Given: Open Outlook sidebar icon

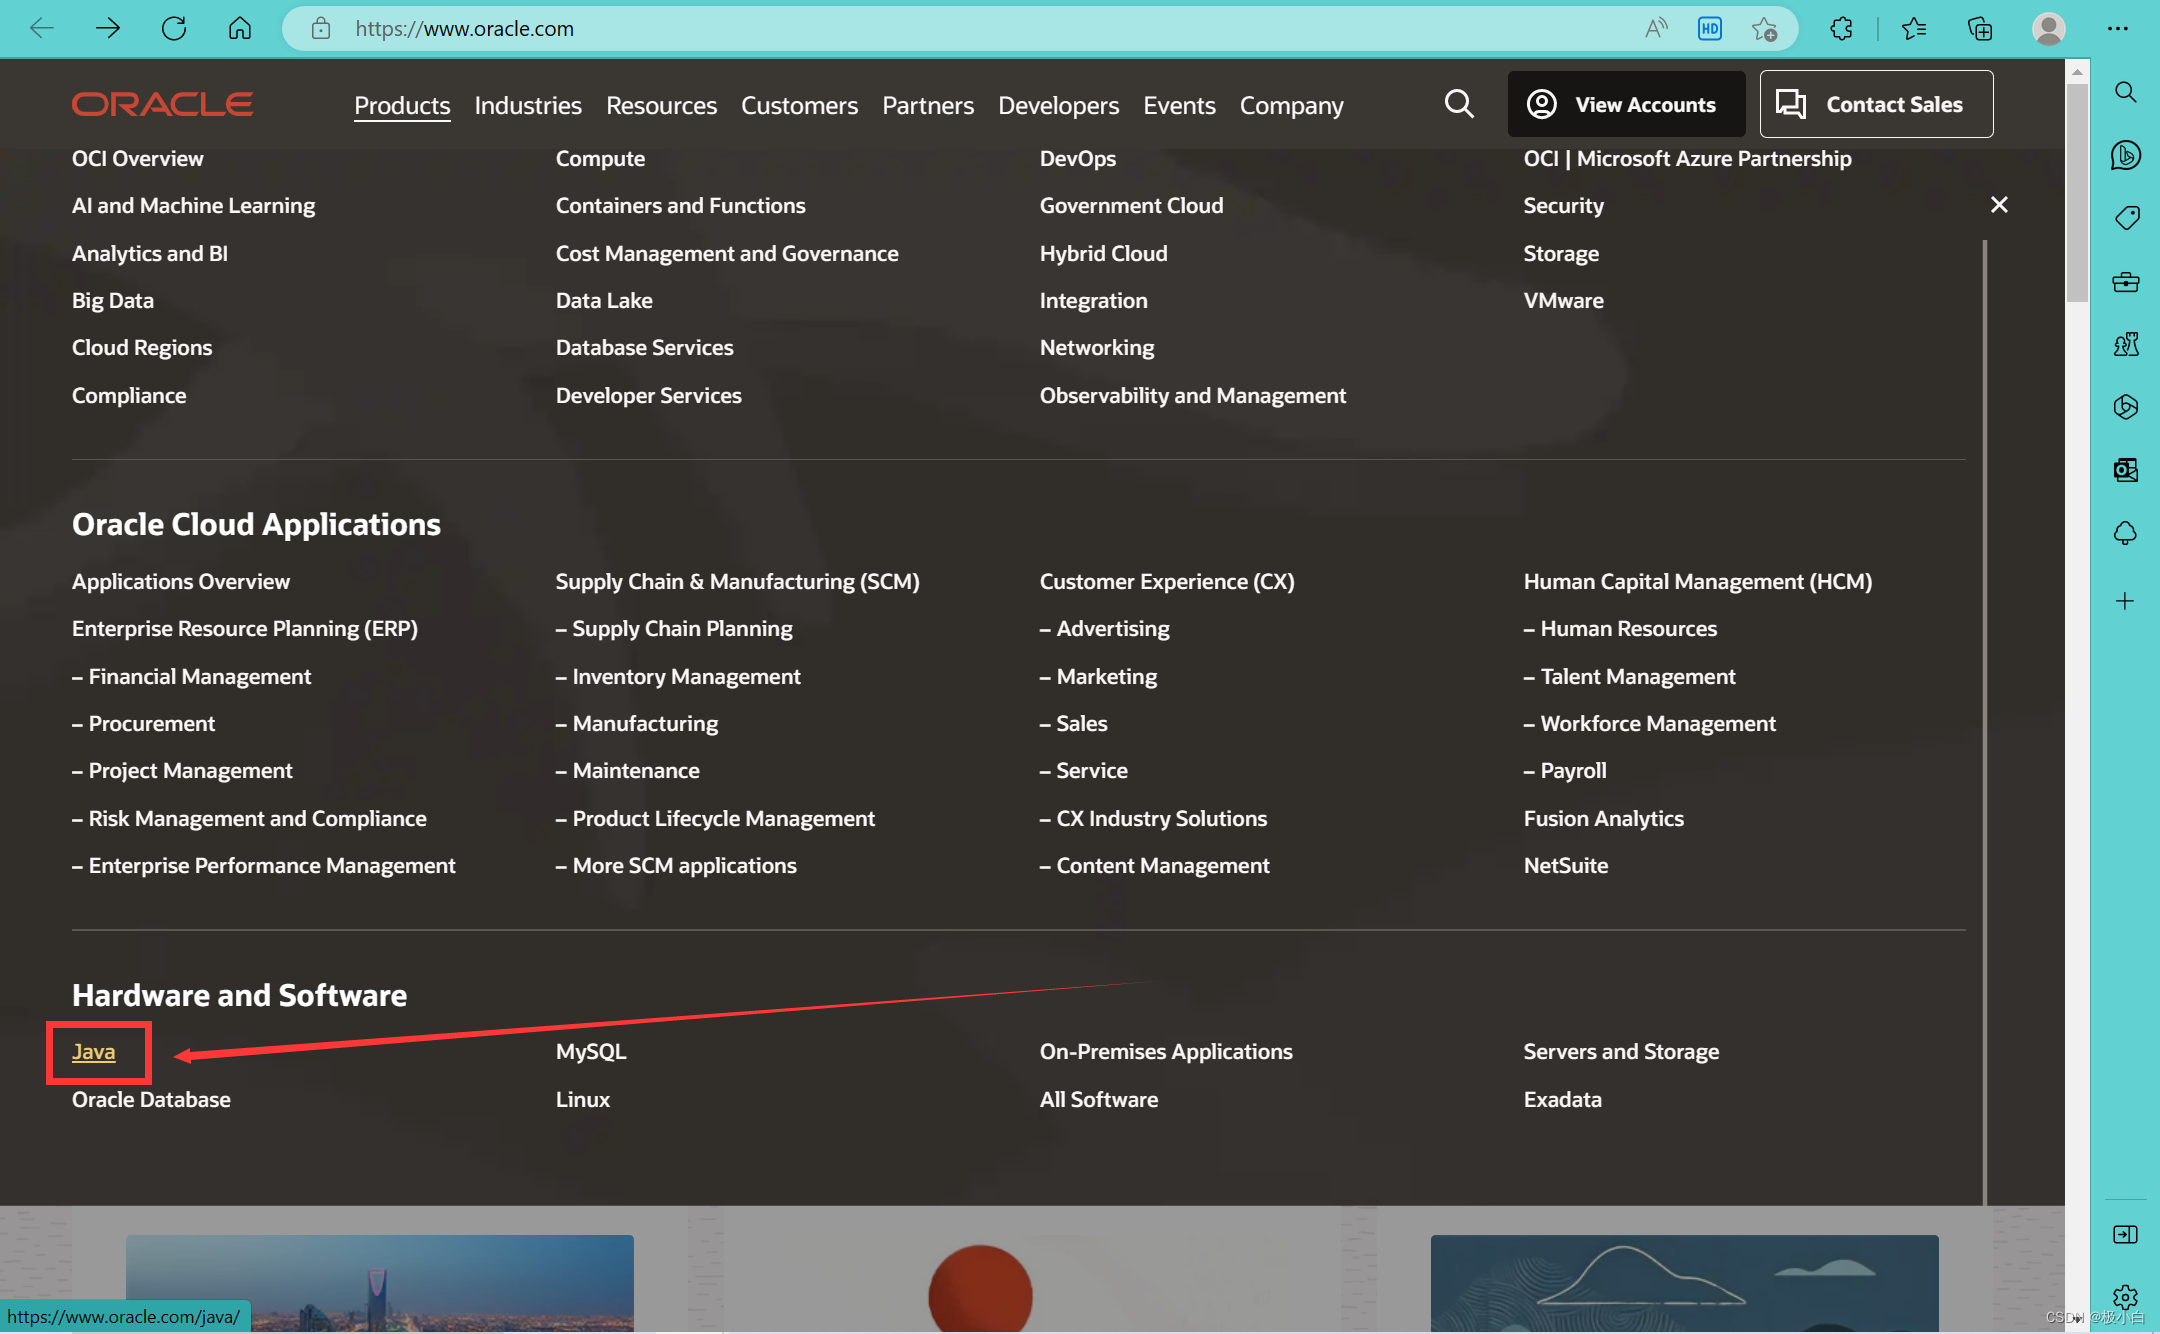Looking at the screenshot, I should coord(2126,470).
